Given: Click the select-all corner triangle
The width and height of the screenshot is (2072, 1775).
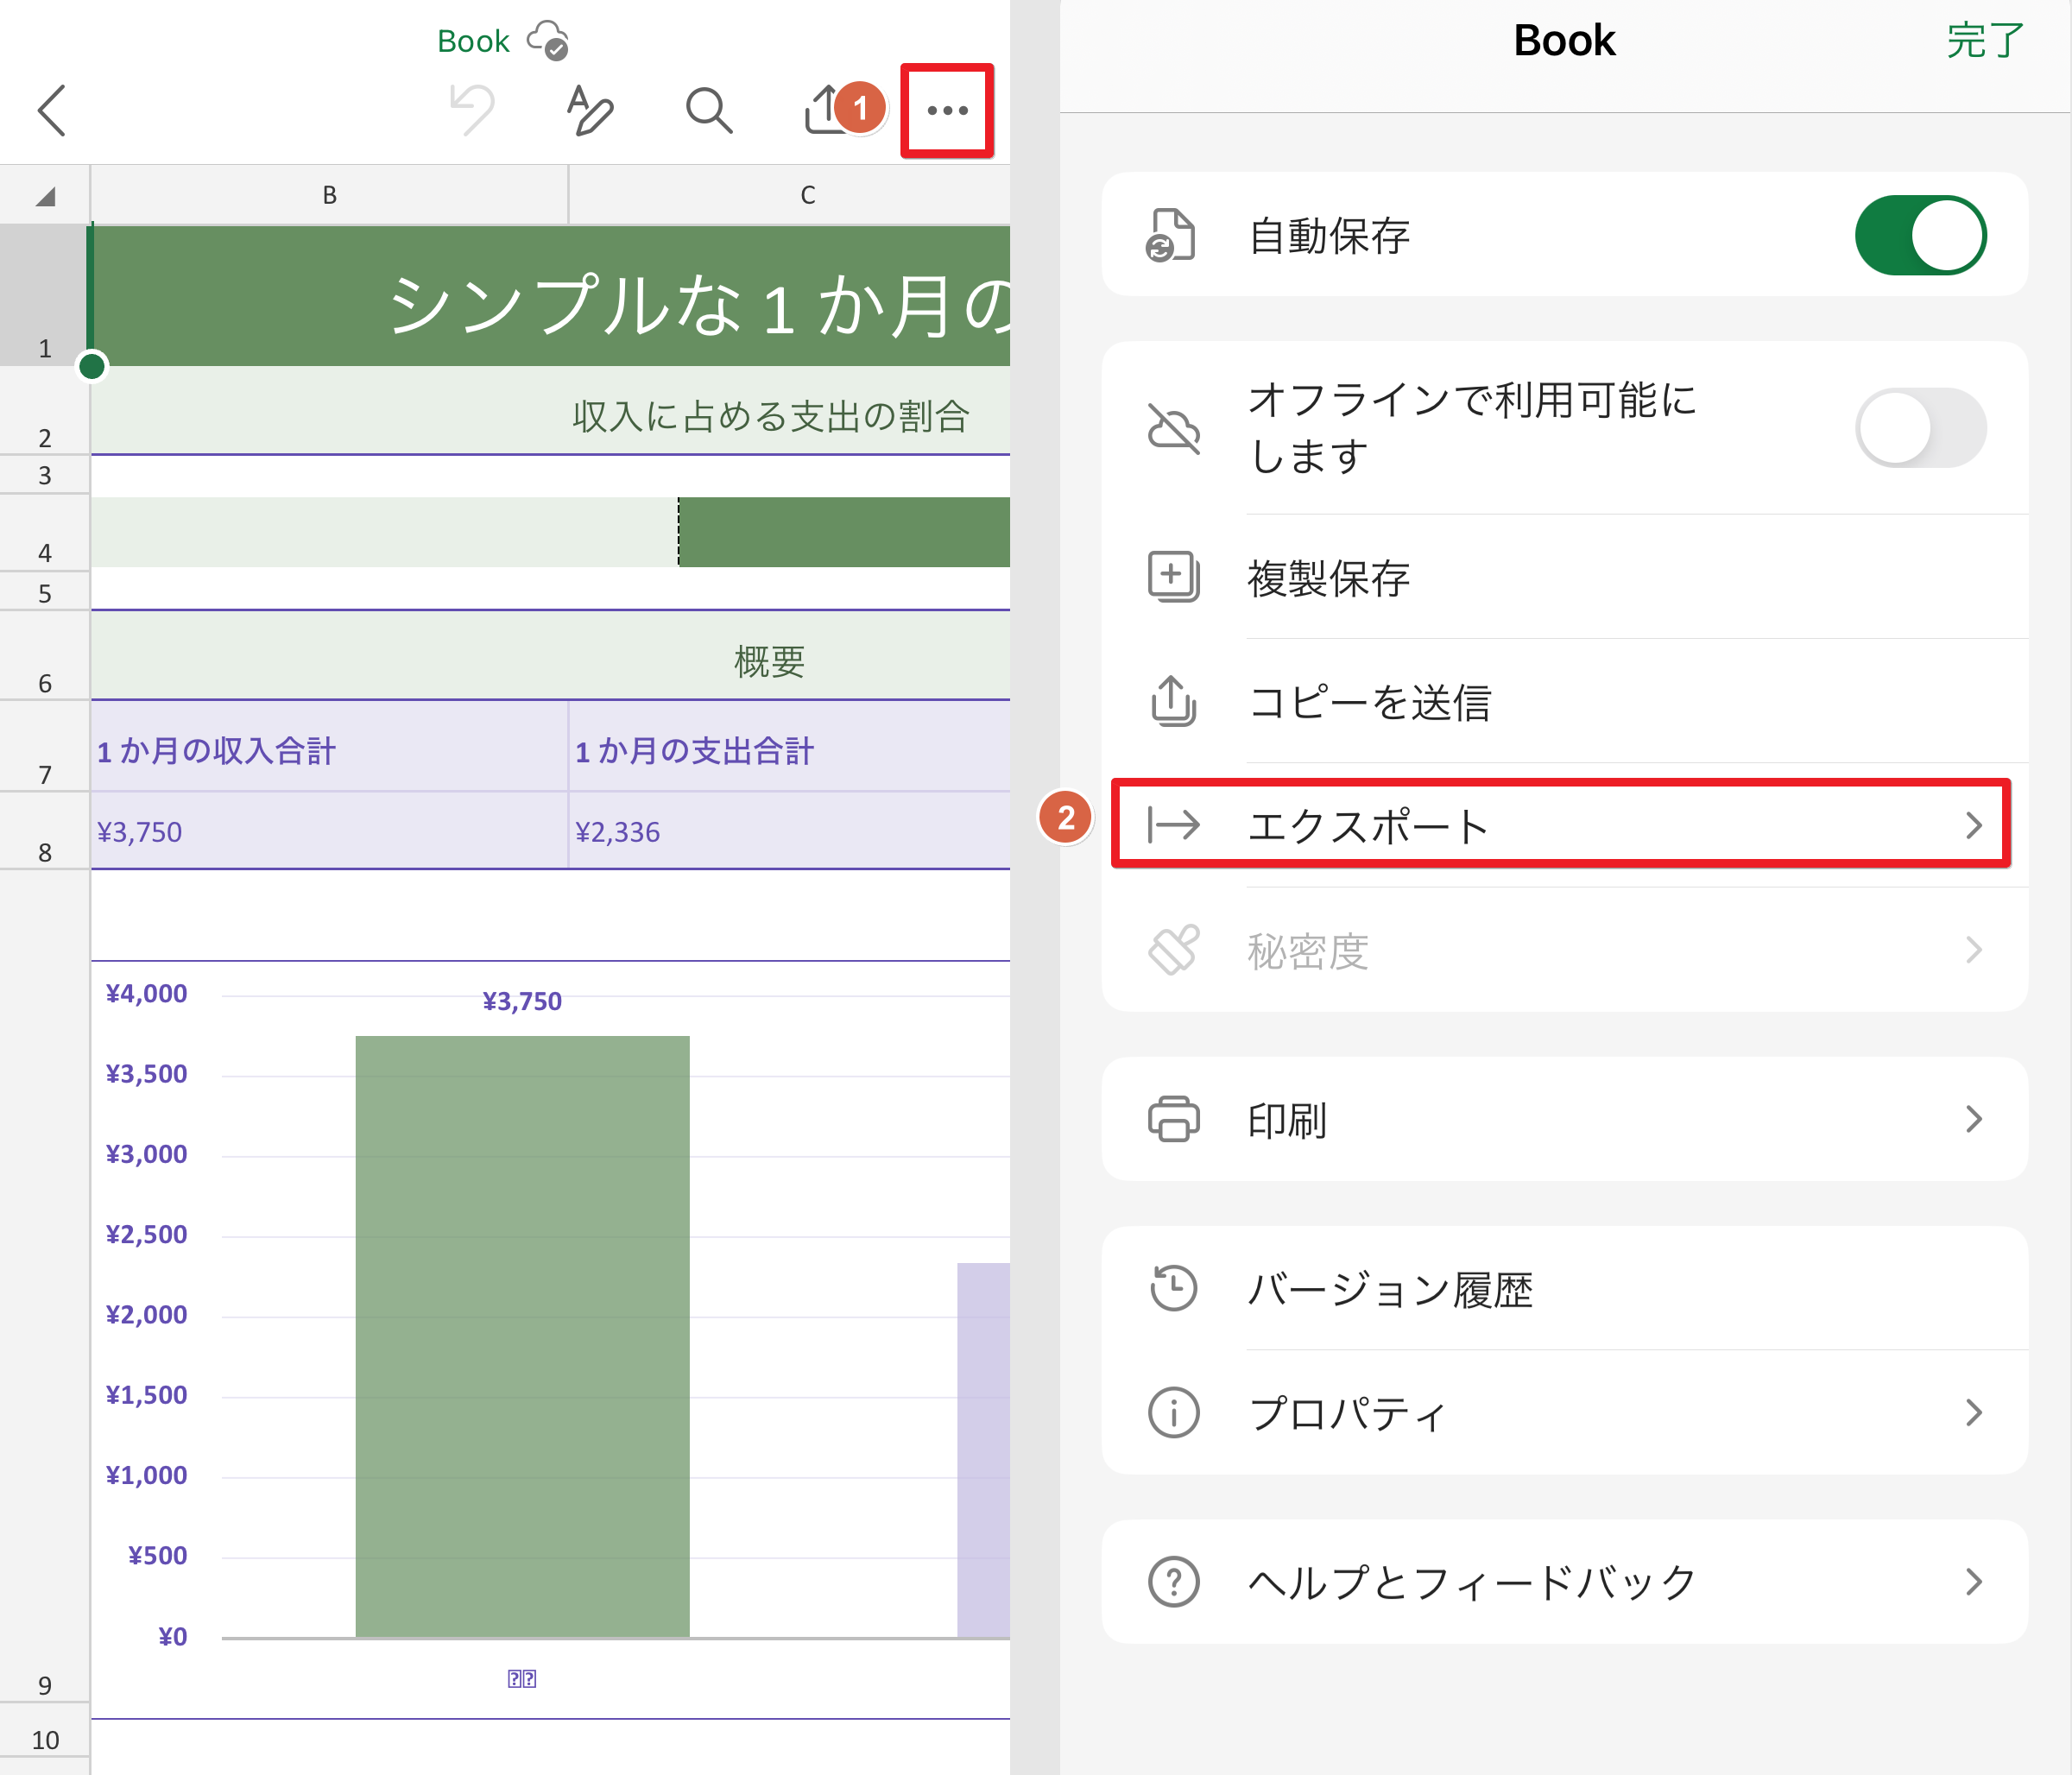Looking at the screenshot, I should [45, 196].
